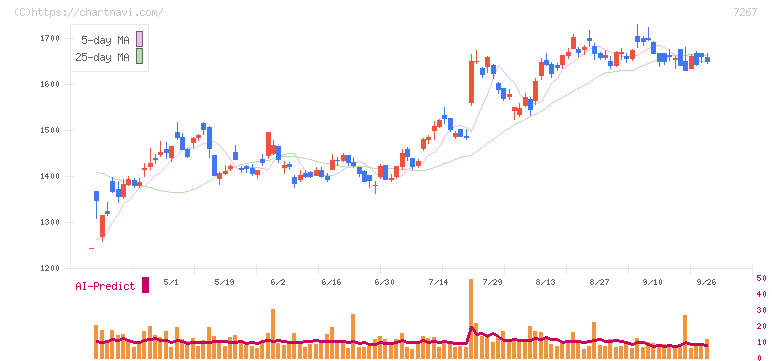Select the 9/10 date axis label
Screen dimensions: 772x361
[x=653, y=282]
